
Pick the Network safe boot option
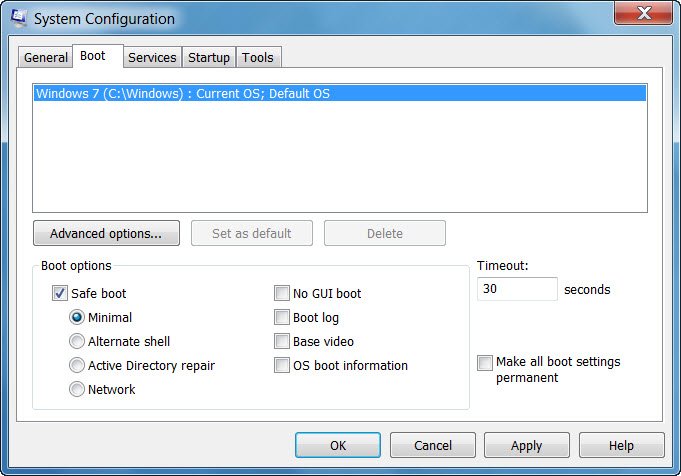pos(77,390)
